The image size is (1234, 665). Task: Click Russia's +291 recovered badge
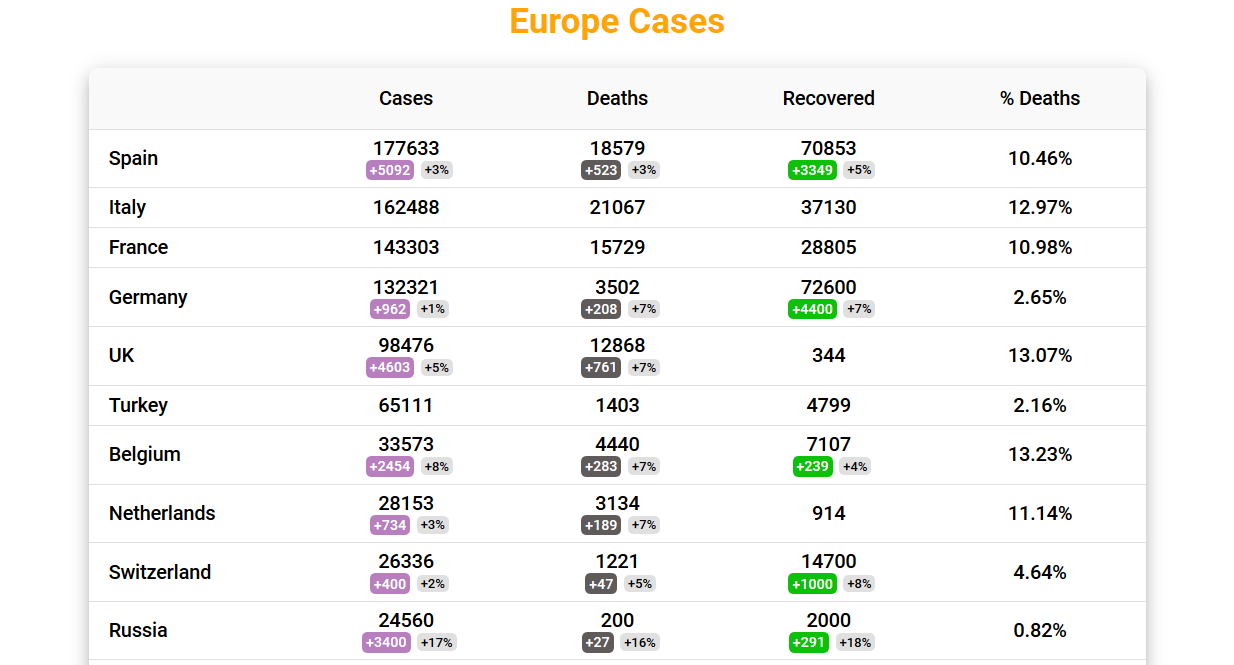809,642
